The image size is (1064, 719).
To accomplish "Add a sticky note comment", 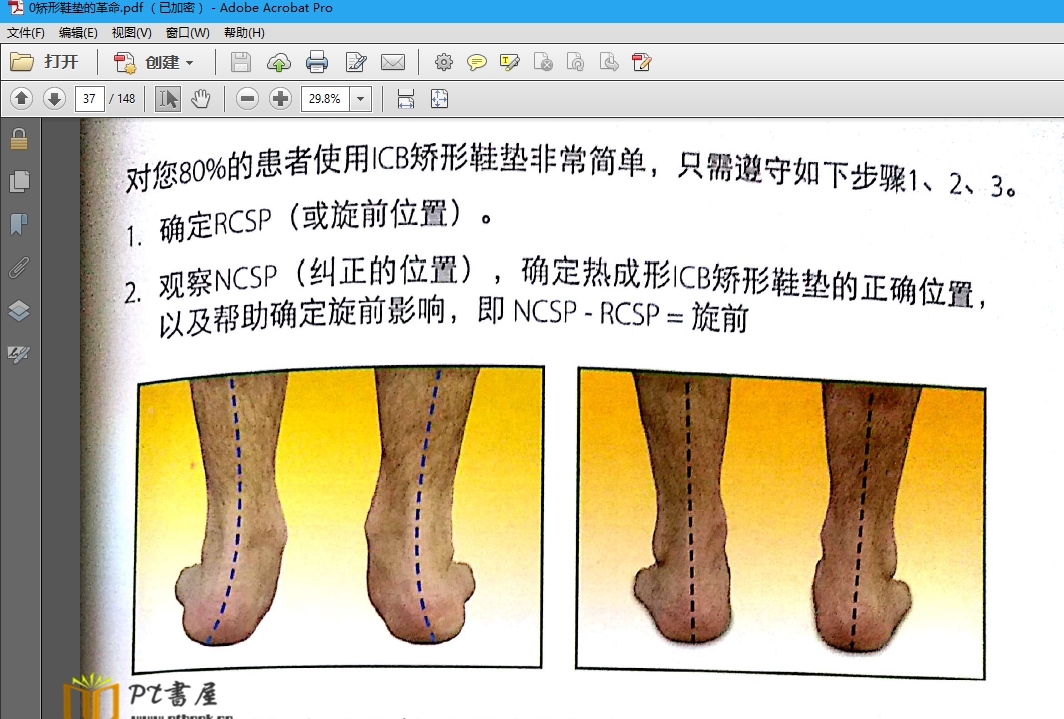I will point(477,63).
